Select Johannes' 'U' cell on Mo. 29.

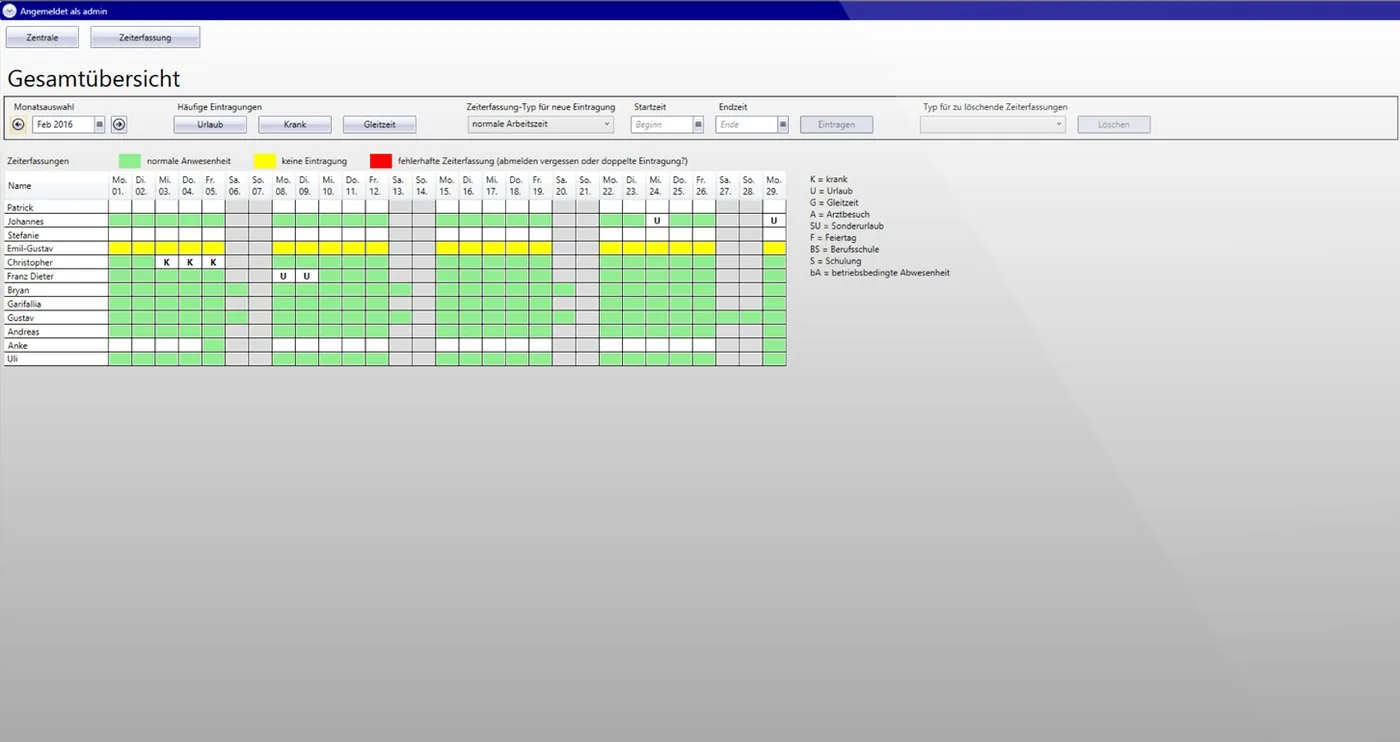click(774, 220)
